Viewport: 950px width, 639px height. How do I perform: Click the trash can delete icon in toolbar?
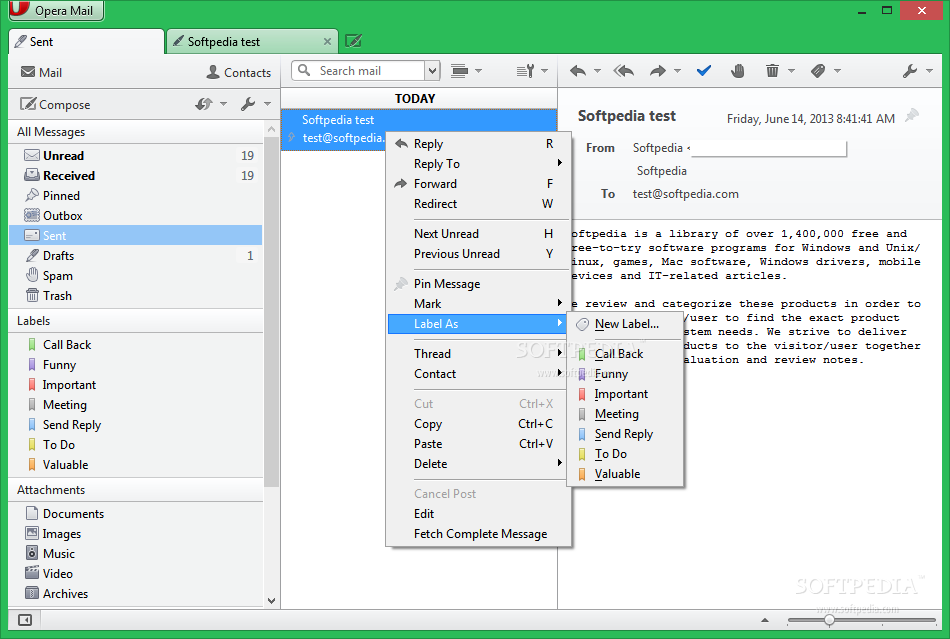click(x=772, y=71)
